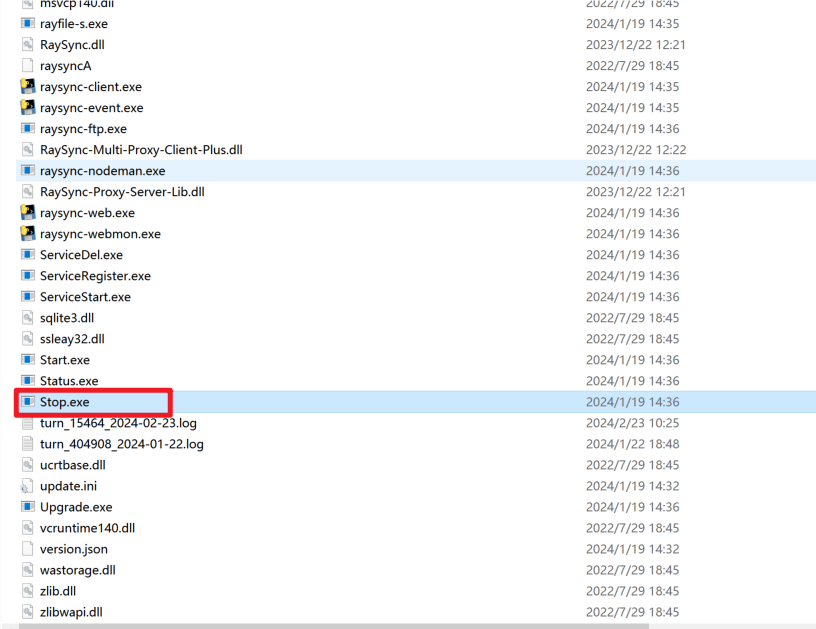816x629 pixels.
Task: Select the file name sqlite3.dll
Action: click(x=67, y=318)
